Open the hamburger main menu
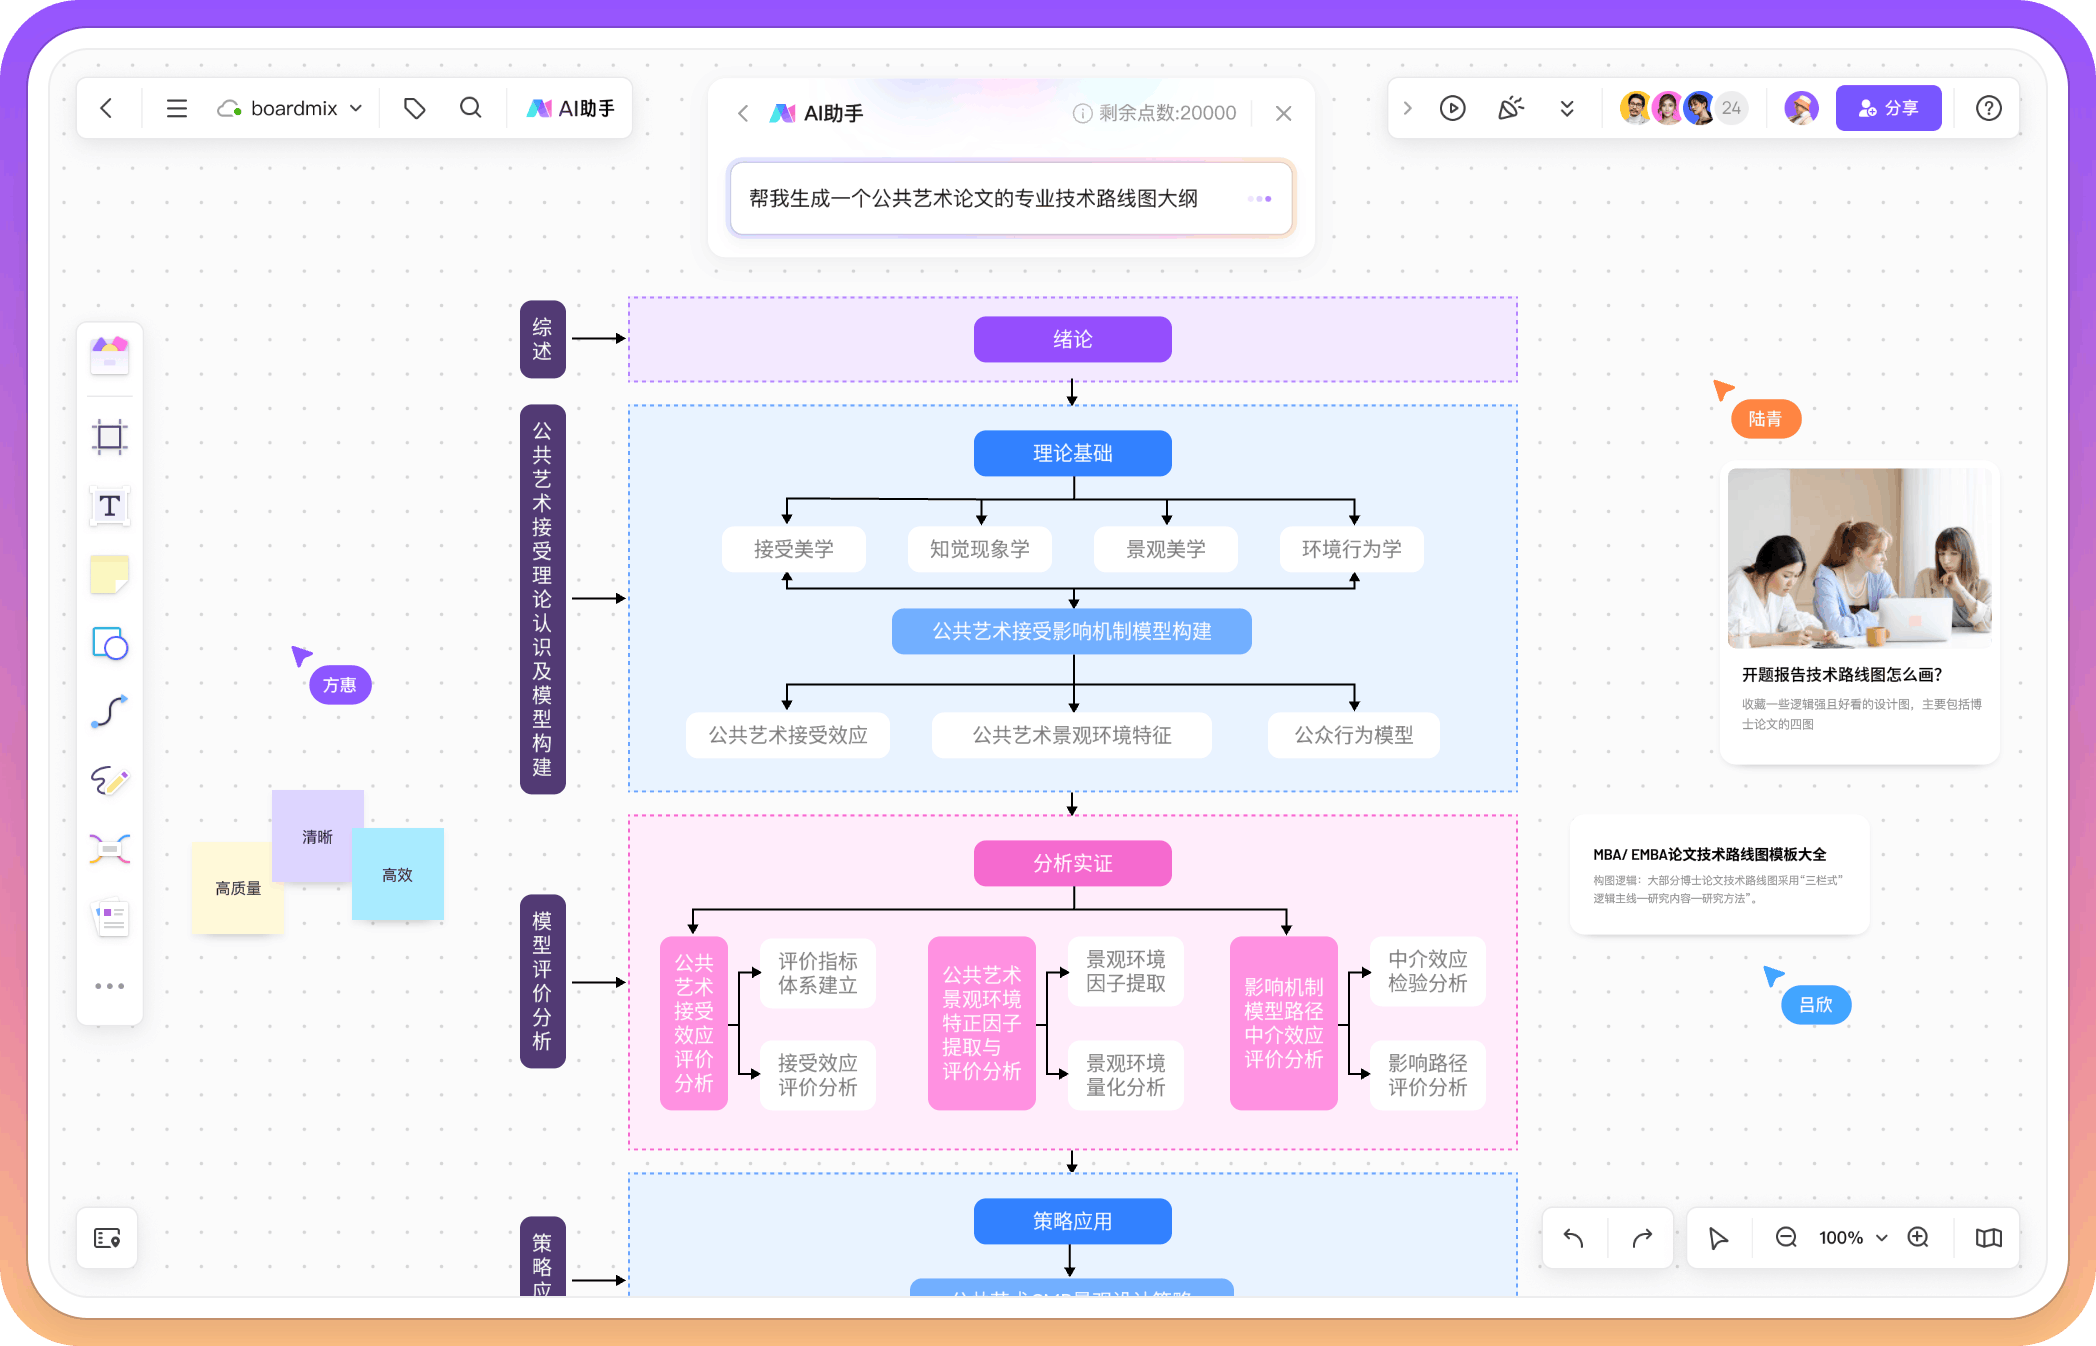The width and height of the screenshot is (2096, 1346). tap(177, 108)
